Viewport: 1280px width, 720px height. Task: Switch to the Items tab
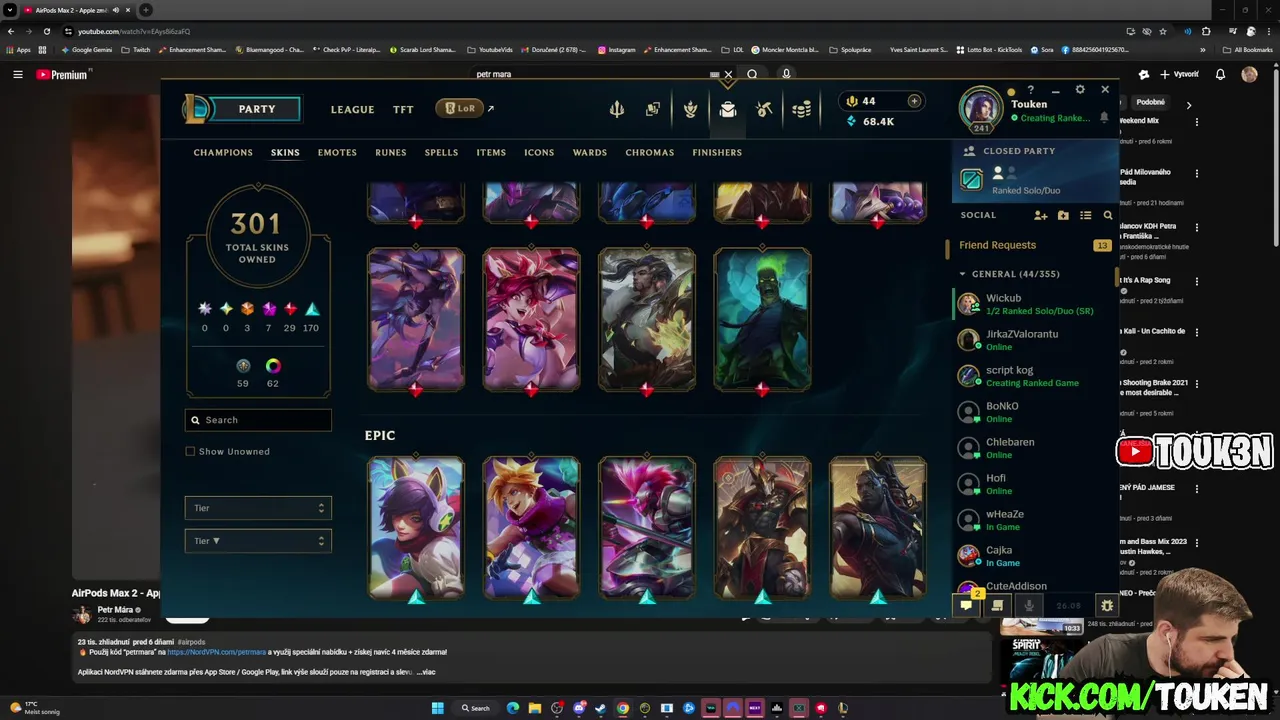[491, 152]
